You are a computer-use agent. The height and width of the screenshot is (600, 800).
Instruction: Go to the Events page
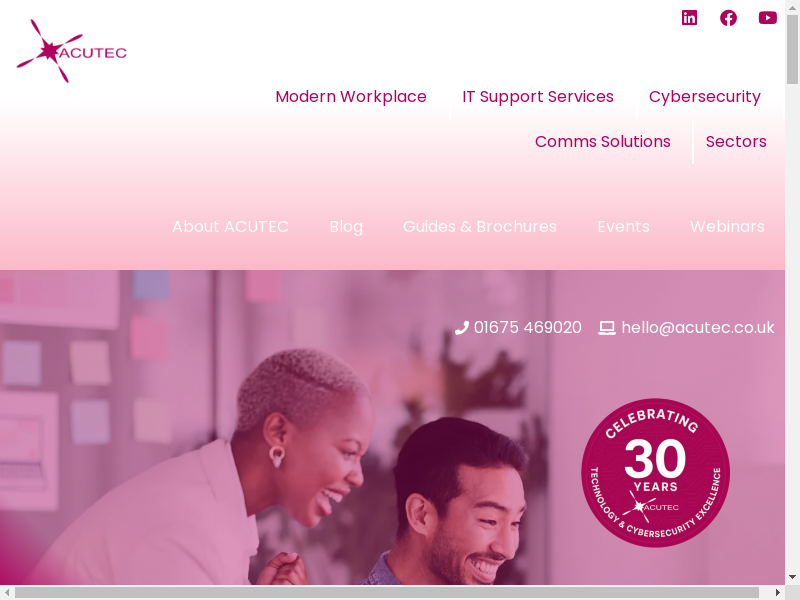[623, 227]
